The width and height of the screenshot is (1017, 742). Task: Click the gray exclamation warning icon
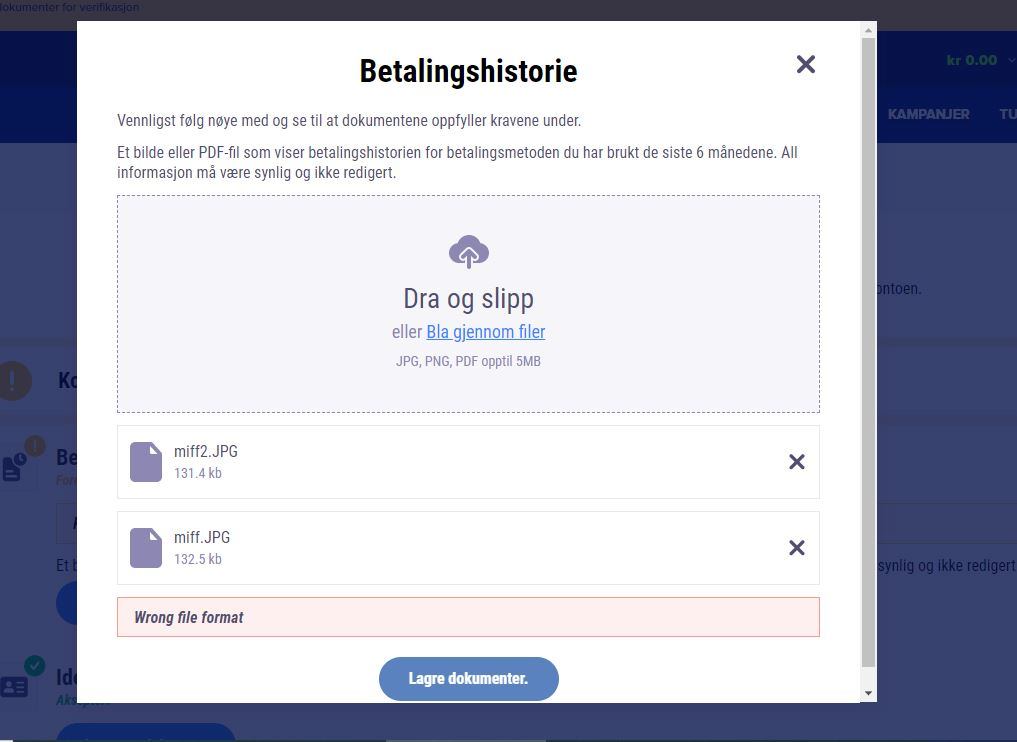14,380
